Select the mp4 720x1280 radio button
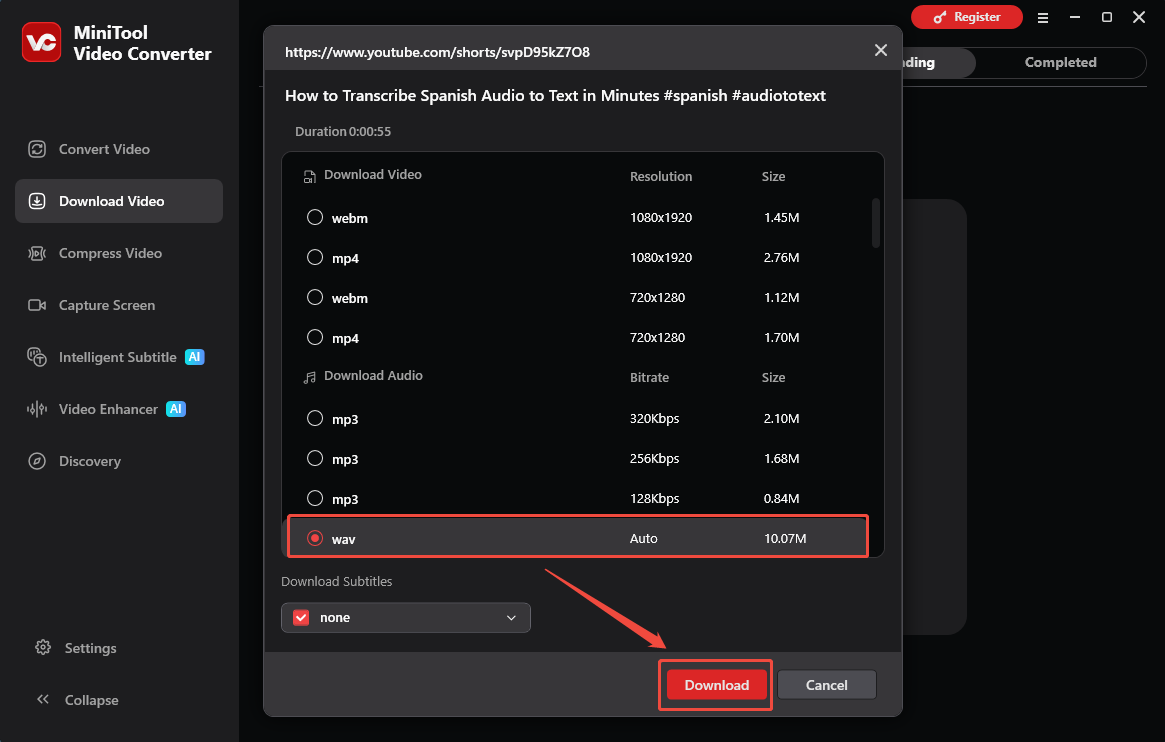 315,338
